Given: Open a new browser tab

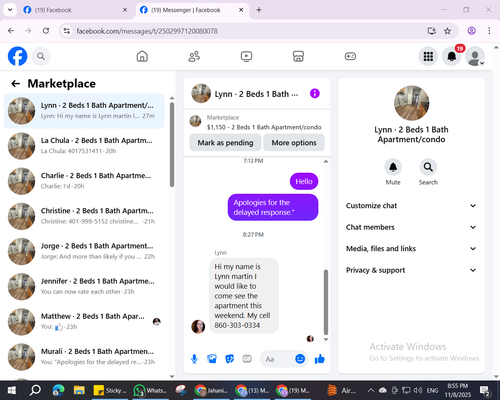Looking at the screenshot, I should [259, 10].
